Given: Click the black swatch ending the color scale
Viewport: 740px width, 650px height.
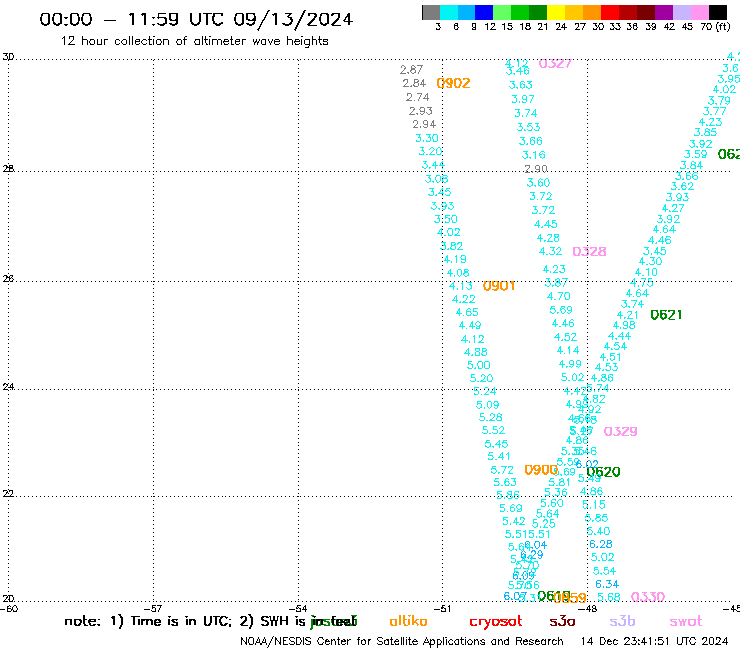Looking at the screenshot, I should tap(717, 12).
